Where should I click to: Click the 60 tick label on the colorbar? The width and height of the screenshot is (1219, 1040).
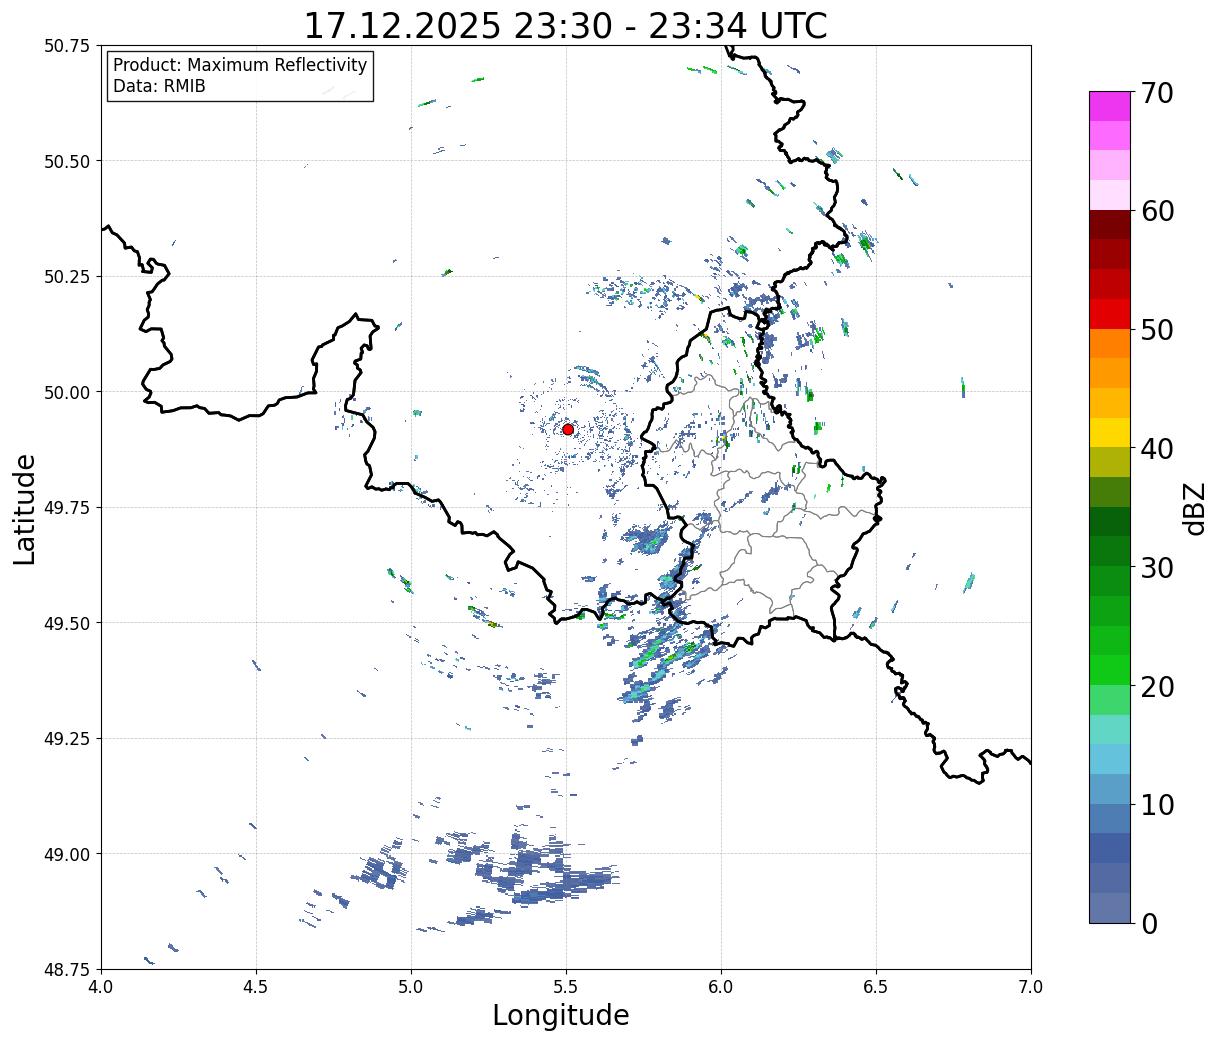point(1157,211)
